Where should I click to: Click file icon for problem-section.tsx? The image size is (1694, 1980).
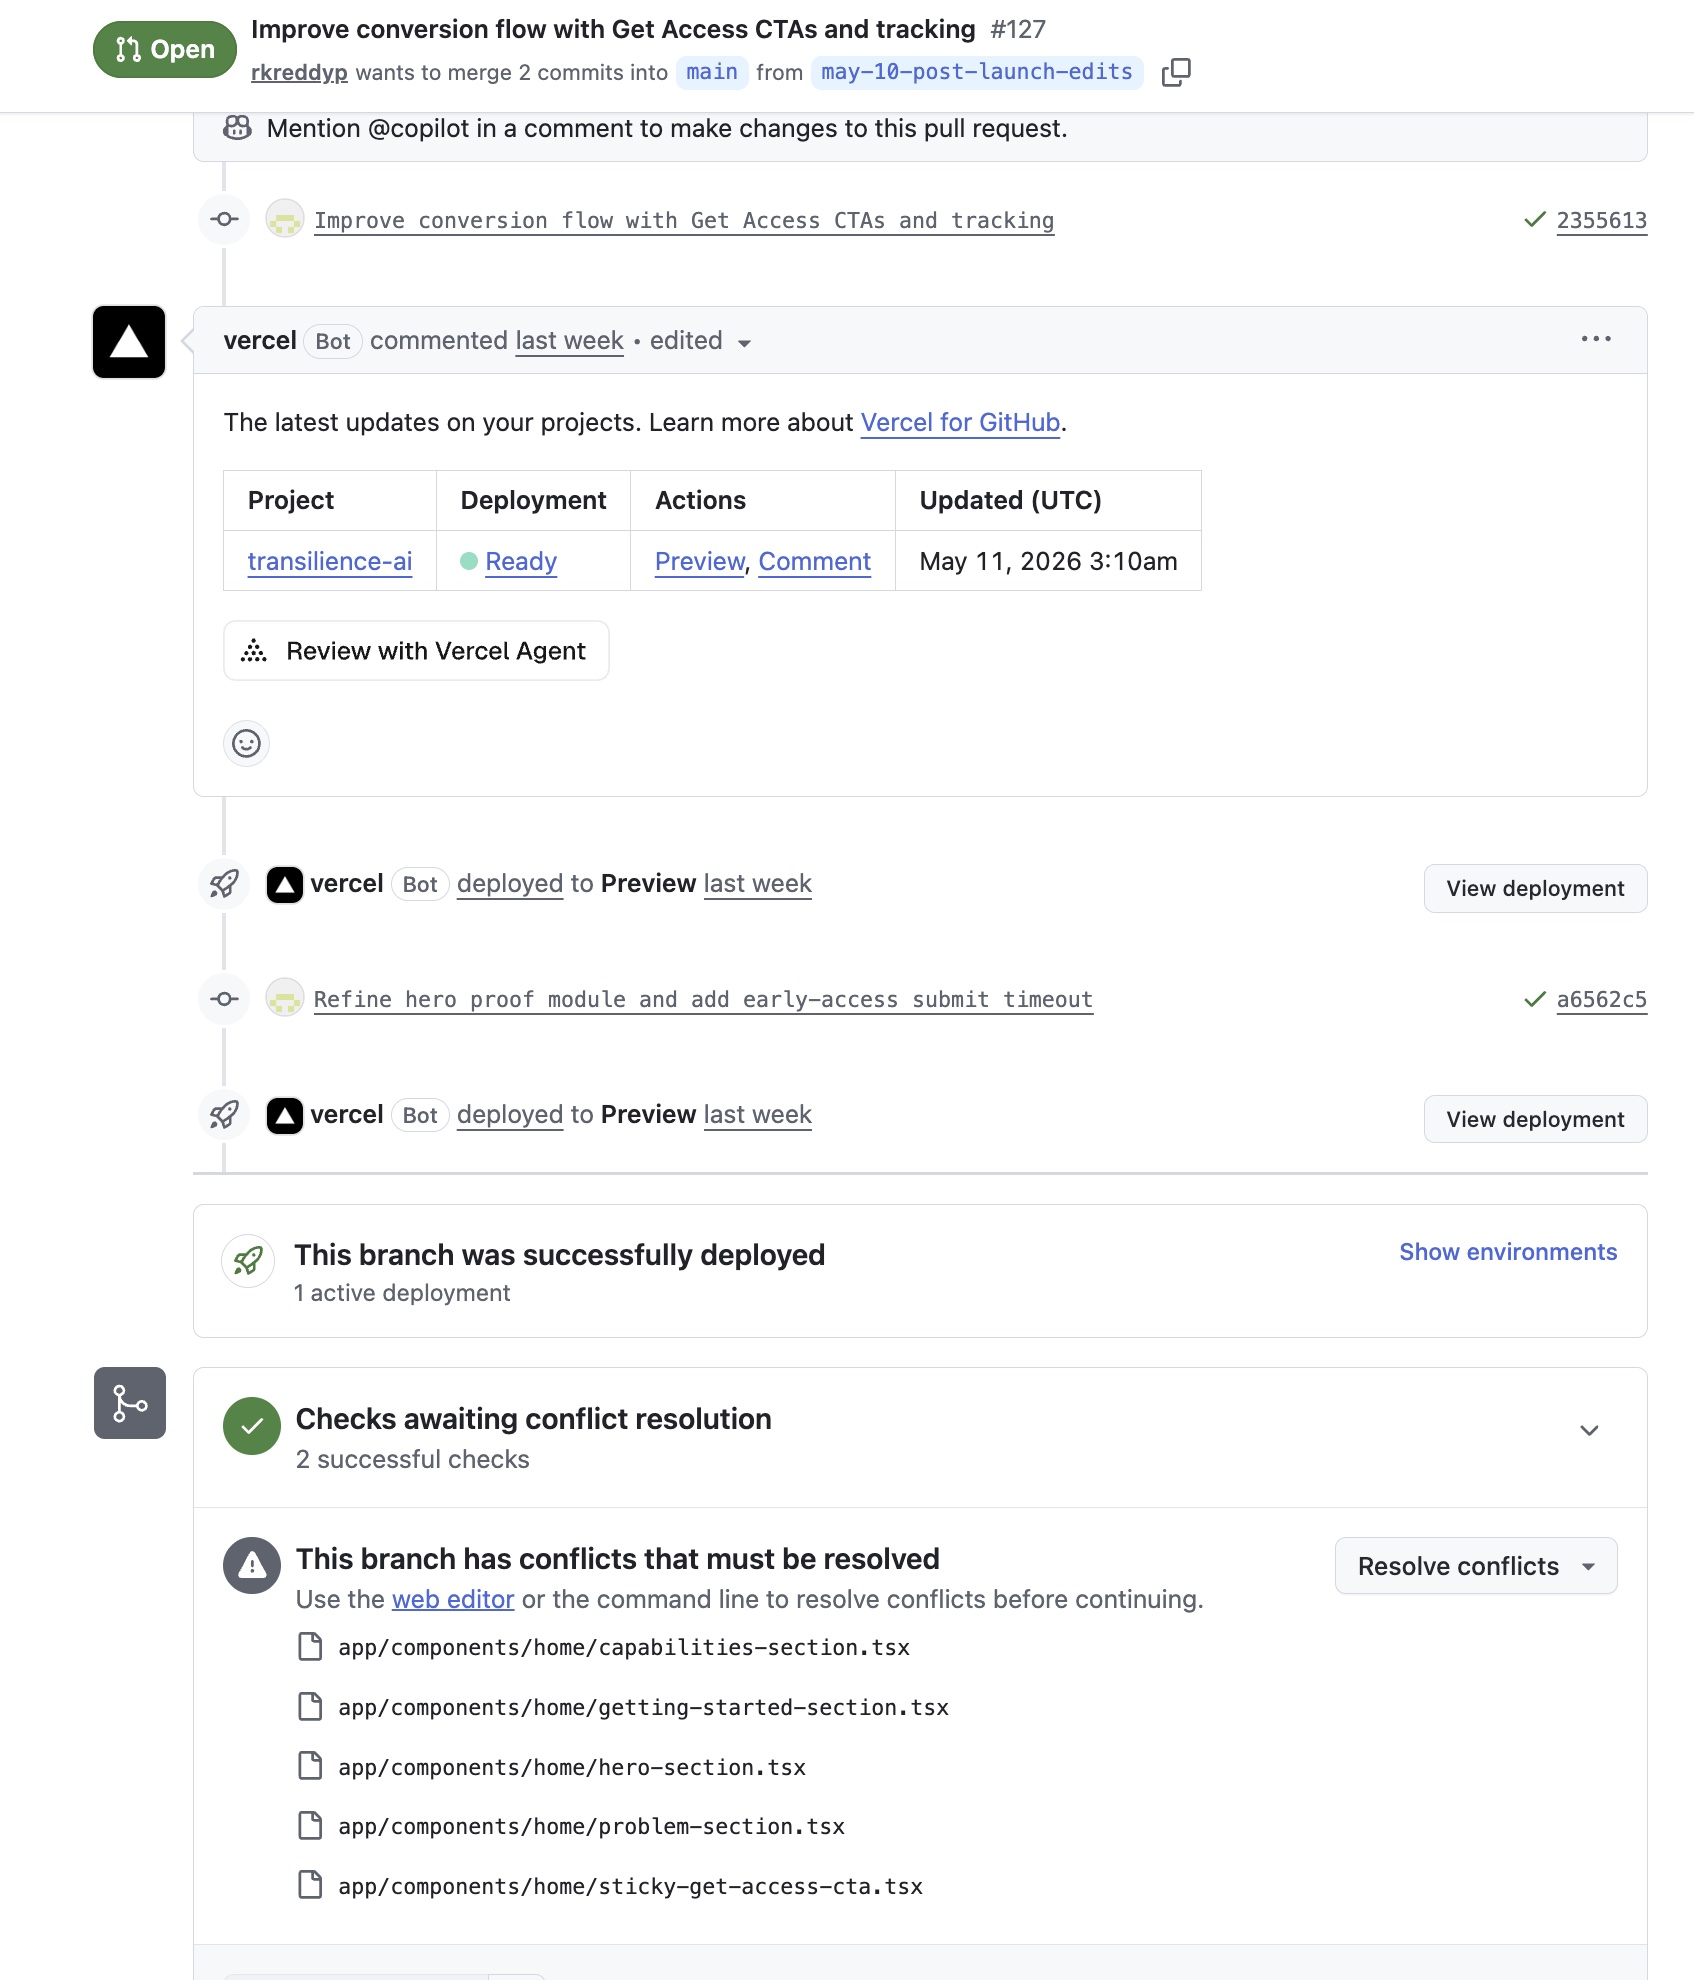[x=311, y=1825]
